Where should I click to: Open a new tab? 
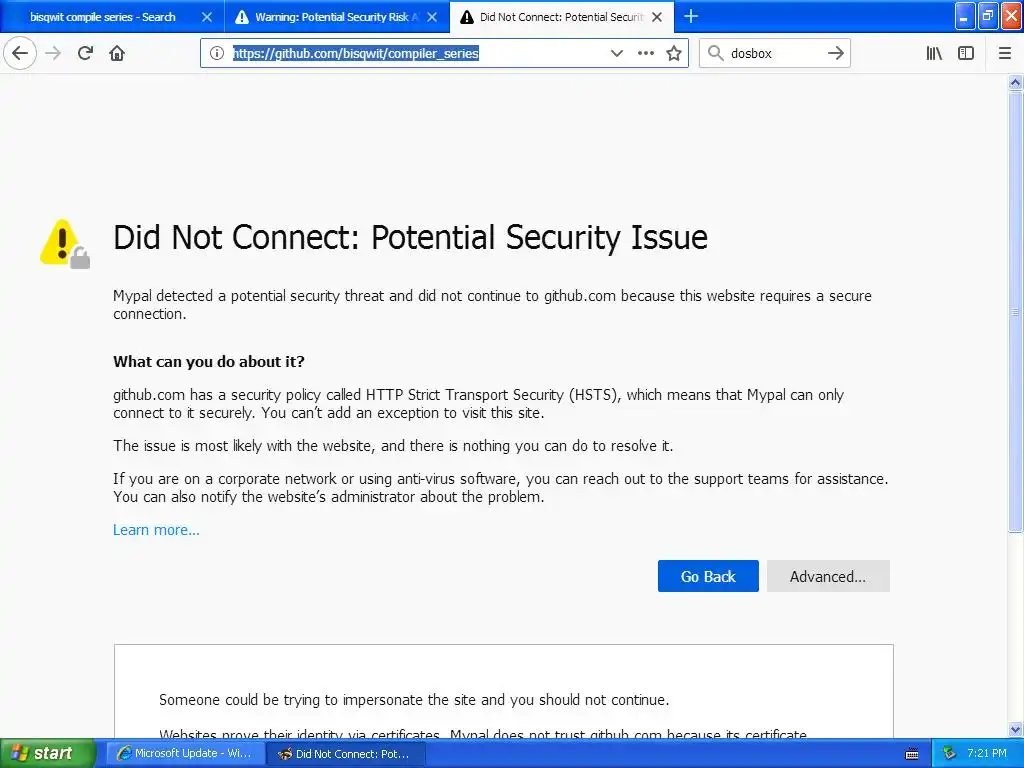pos(691,16)
